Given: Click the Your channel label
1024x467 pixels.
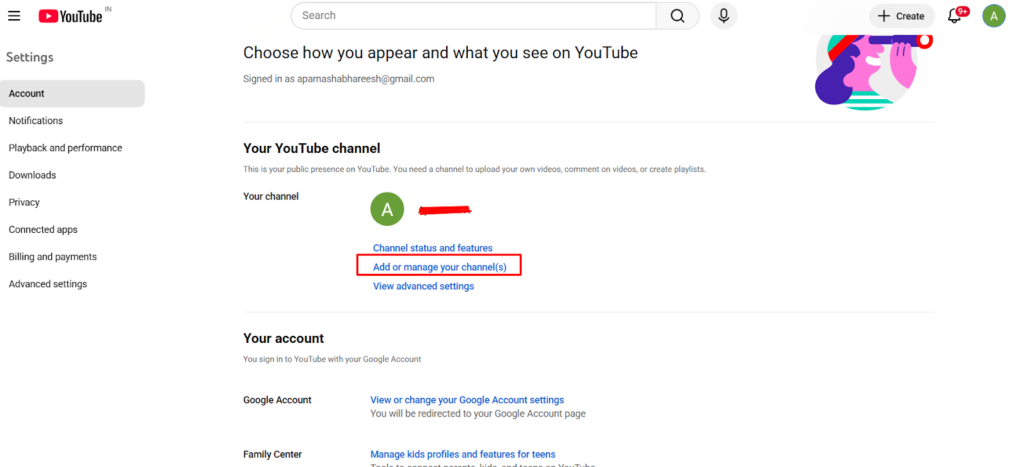Looking at the screenshot, I should [x=270, y=196].
